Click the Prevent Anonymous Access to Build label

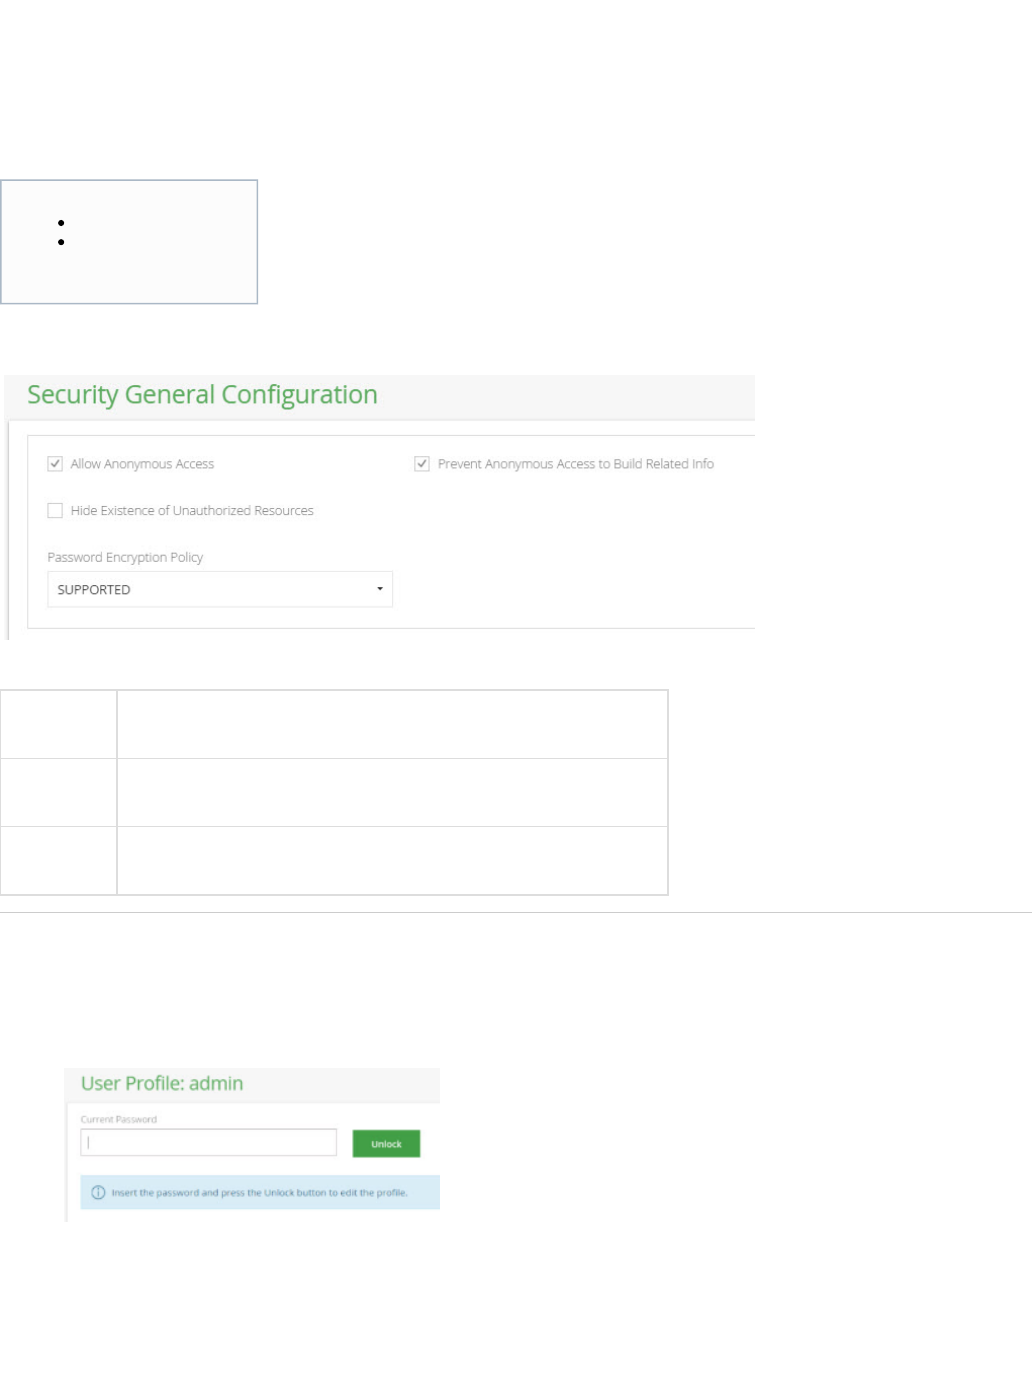click(x=575, y=464)
